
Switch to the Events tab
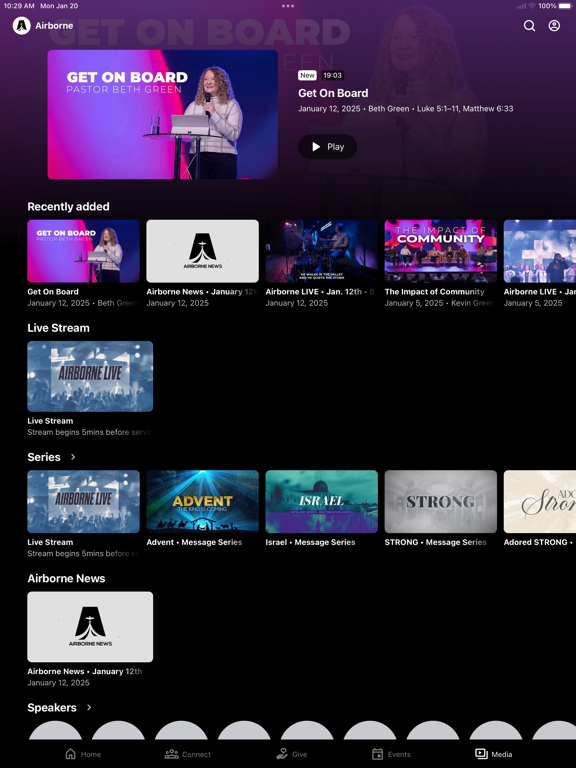(x=391, y=754)
